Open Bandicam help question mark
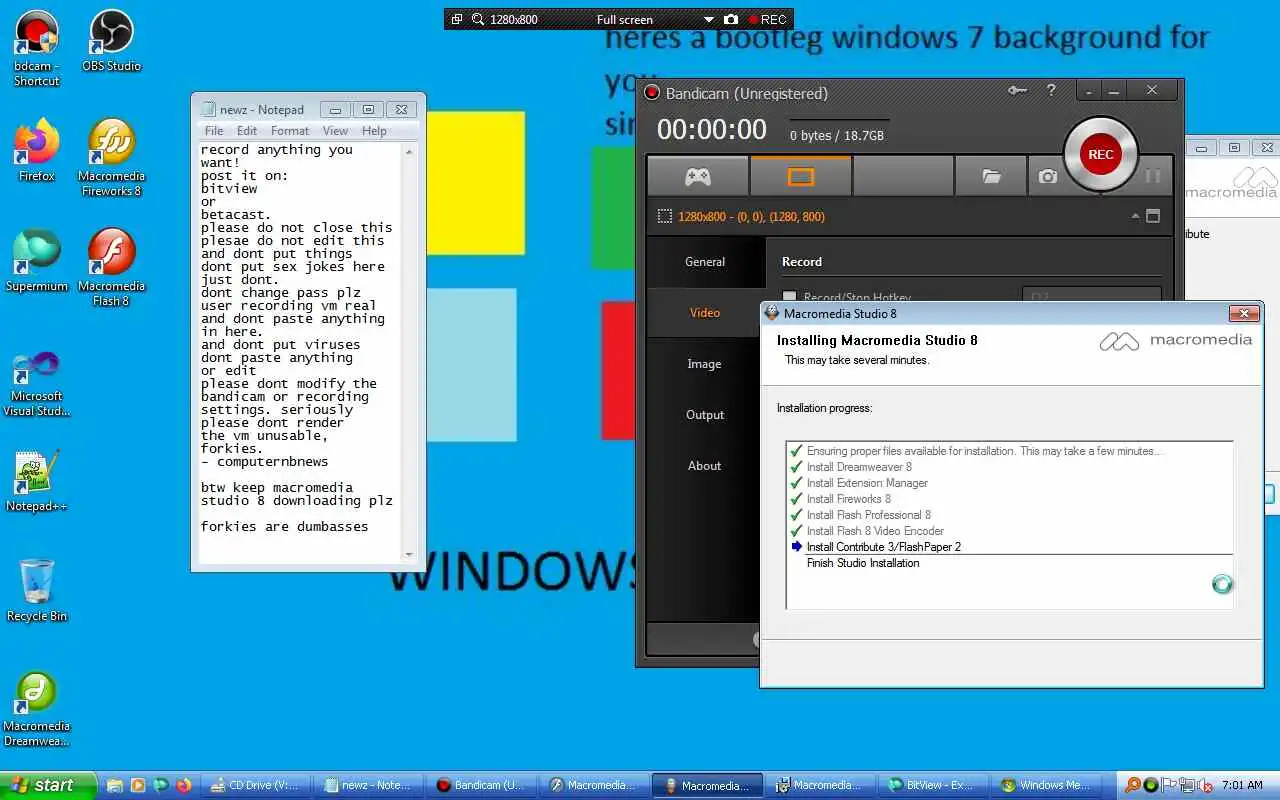 [x=1051, y=90]
